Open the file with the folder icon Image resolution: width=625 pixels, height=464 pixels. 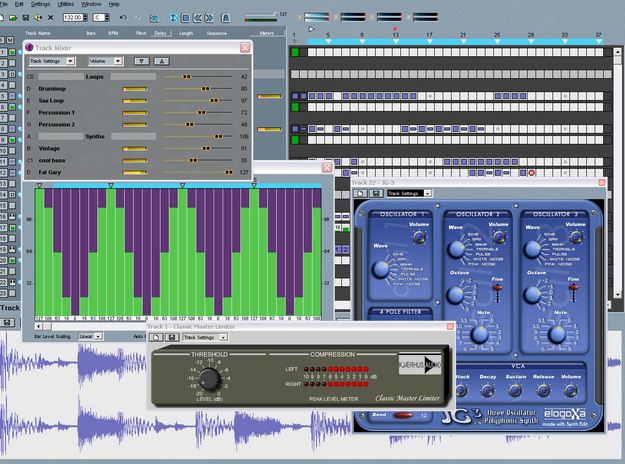pos(13,18)
